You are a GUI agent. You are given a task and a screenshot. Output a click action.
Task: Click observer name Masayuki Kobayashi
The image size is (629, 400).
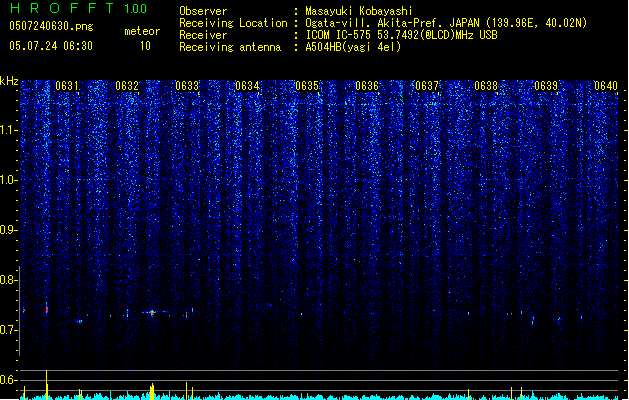click(359, 11)
